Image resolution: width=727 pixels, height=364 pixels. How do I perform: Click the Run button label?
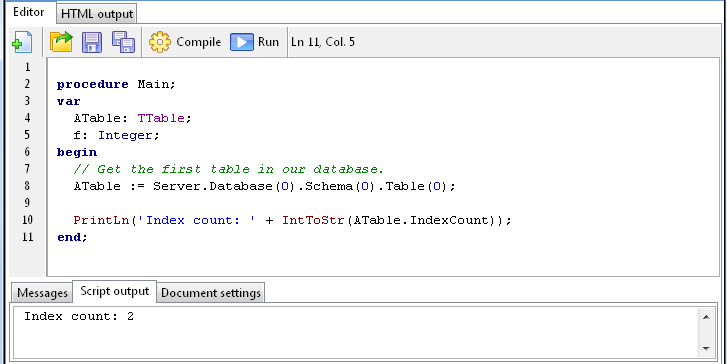coord(268,42)
